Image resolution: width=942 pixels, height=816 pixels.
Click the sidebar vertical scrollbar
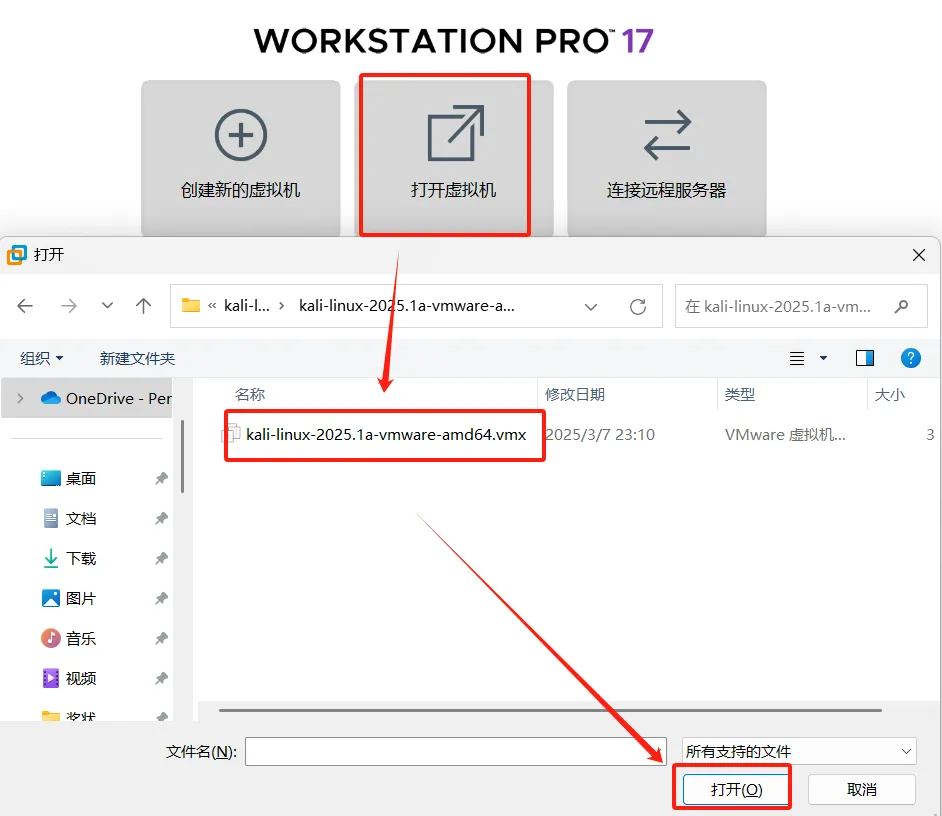tap(182, 456)
